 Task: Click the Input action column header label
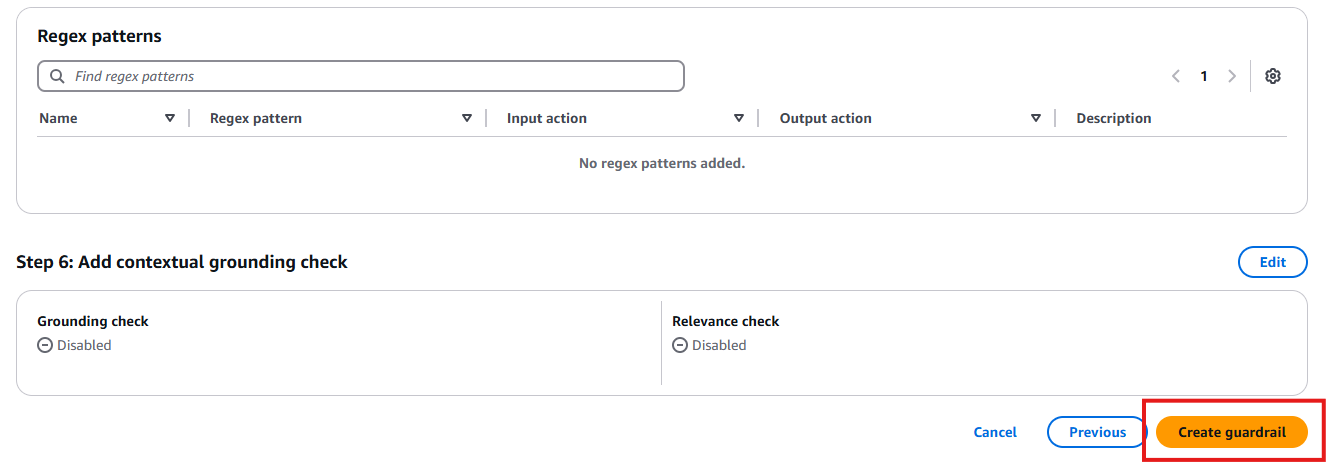pyautogui.click(x=547, y=118)
